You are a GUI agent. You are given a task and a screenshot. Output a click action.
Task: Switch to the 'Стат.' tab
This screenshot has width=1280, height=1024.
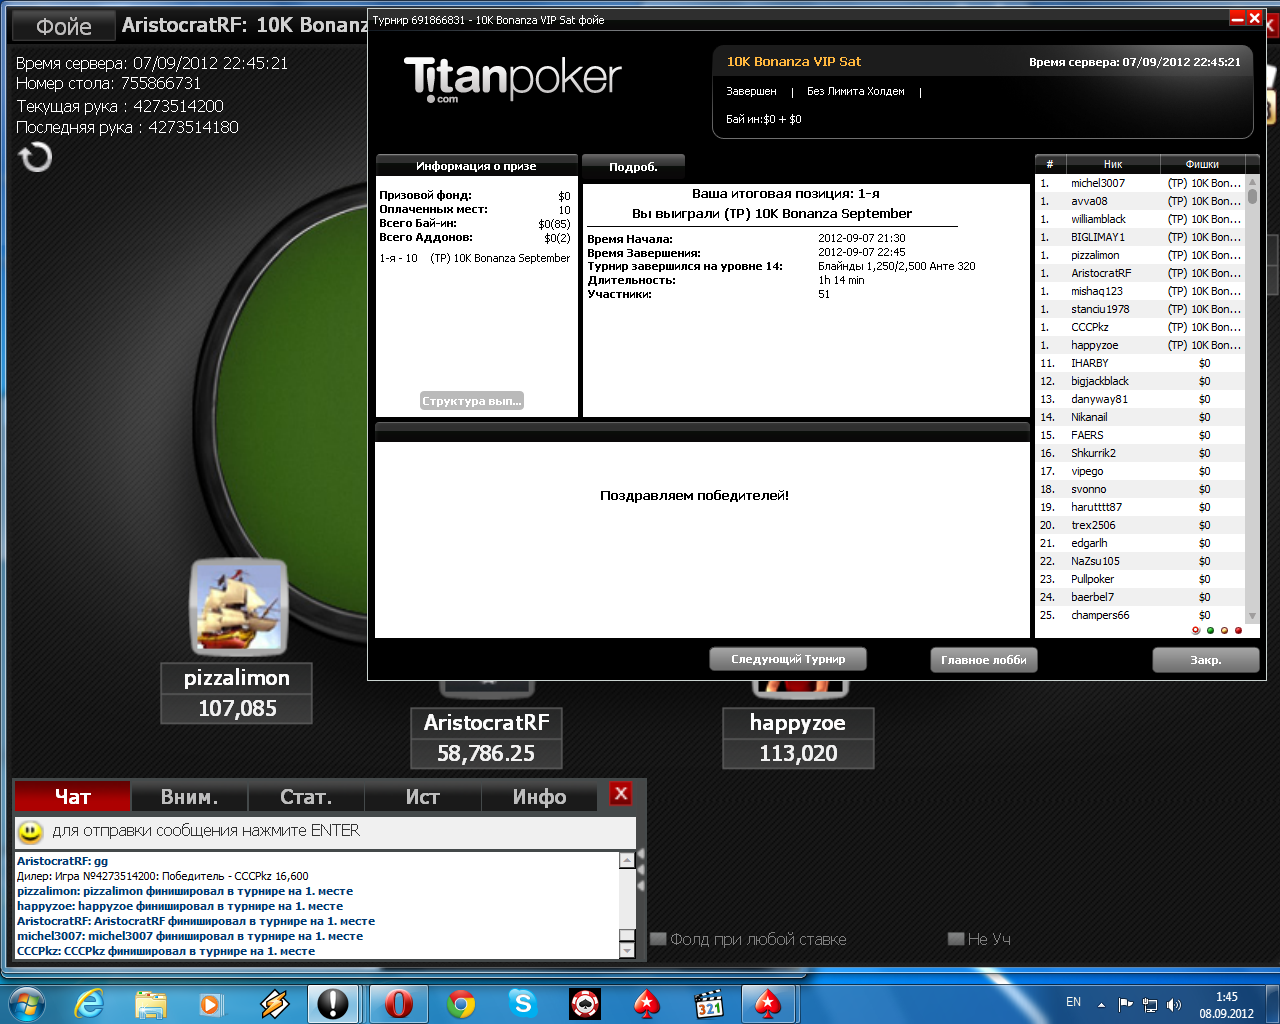[306, 797]
